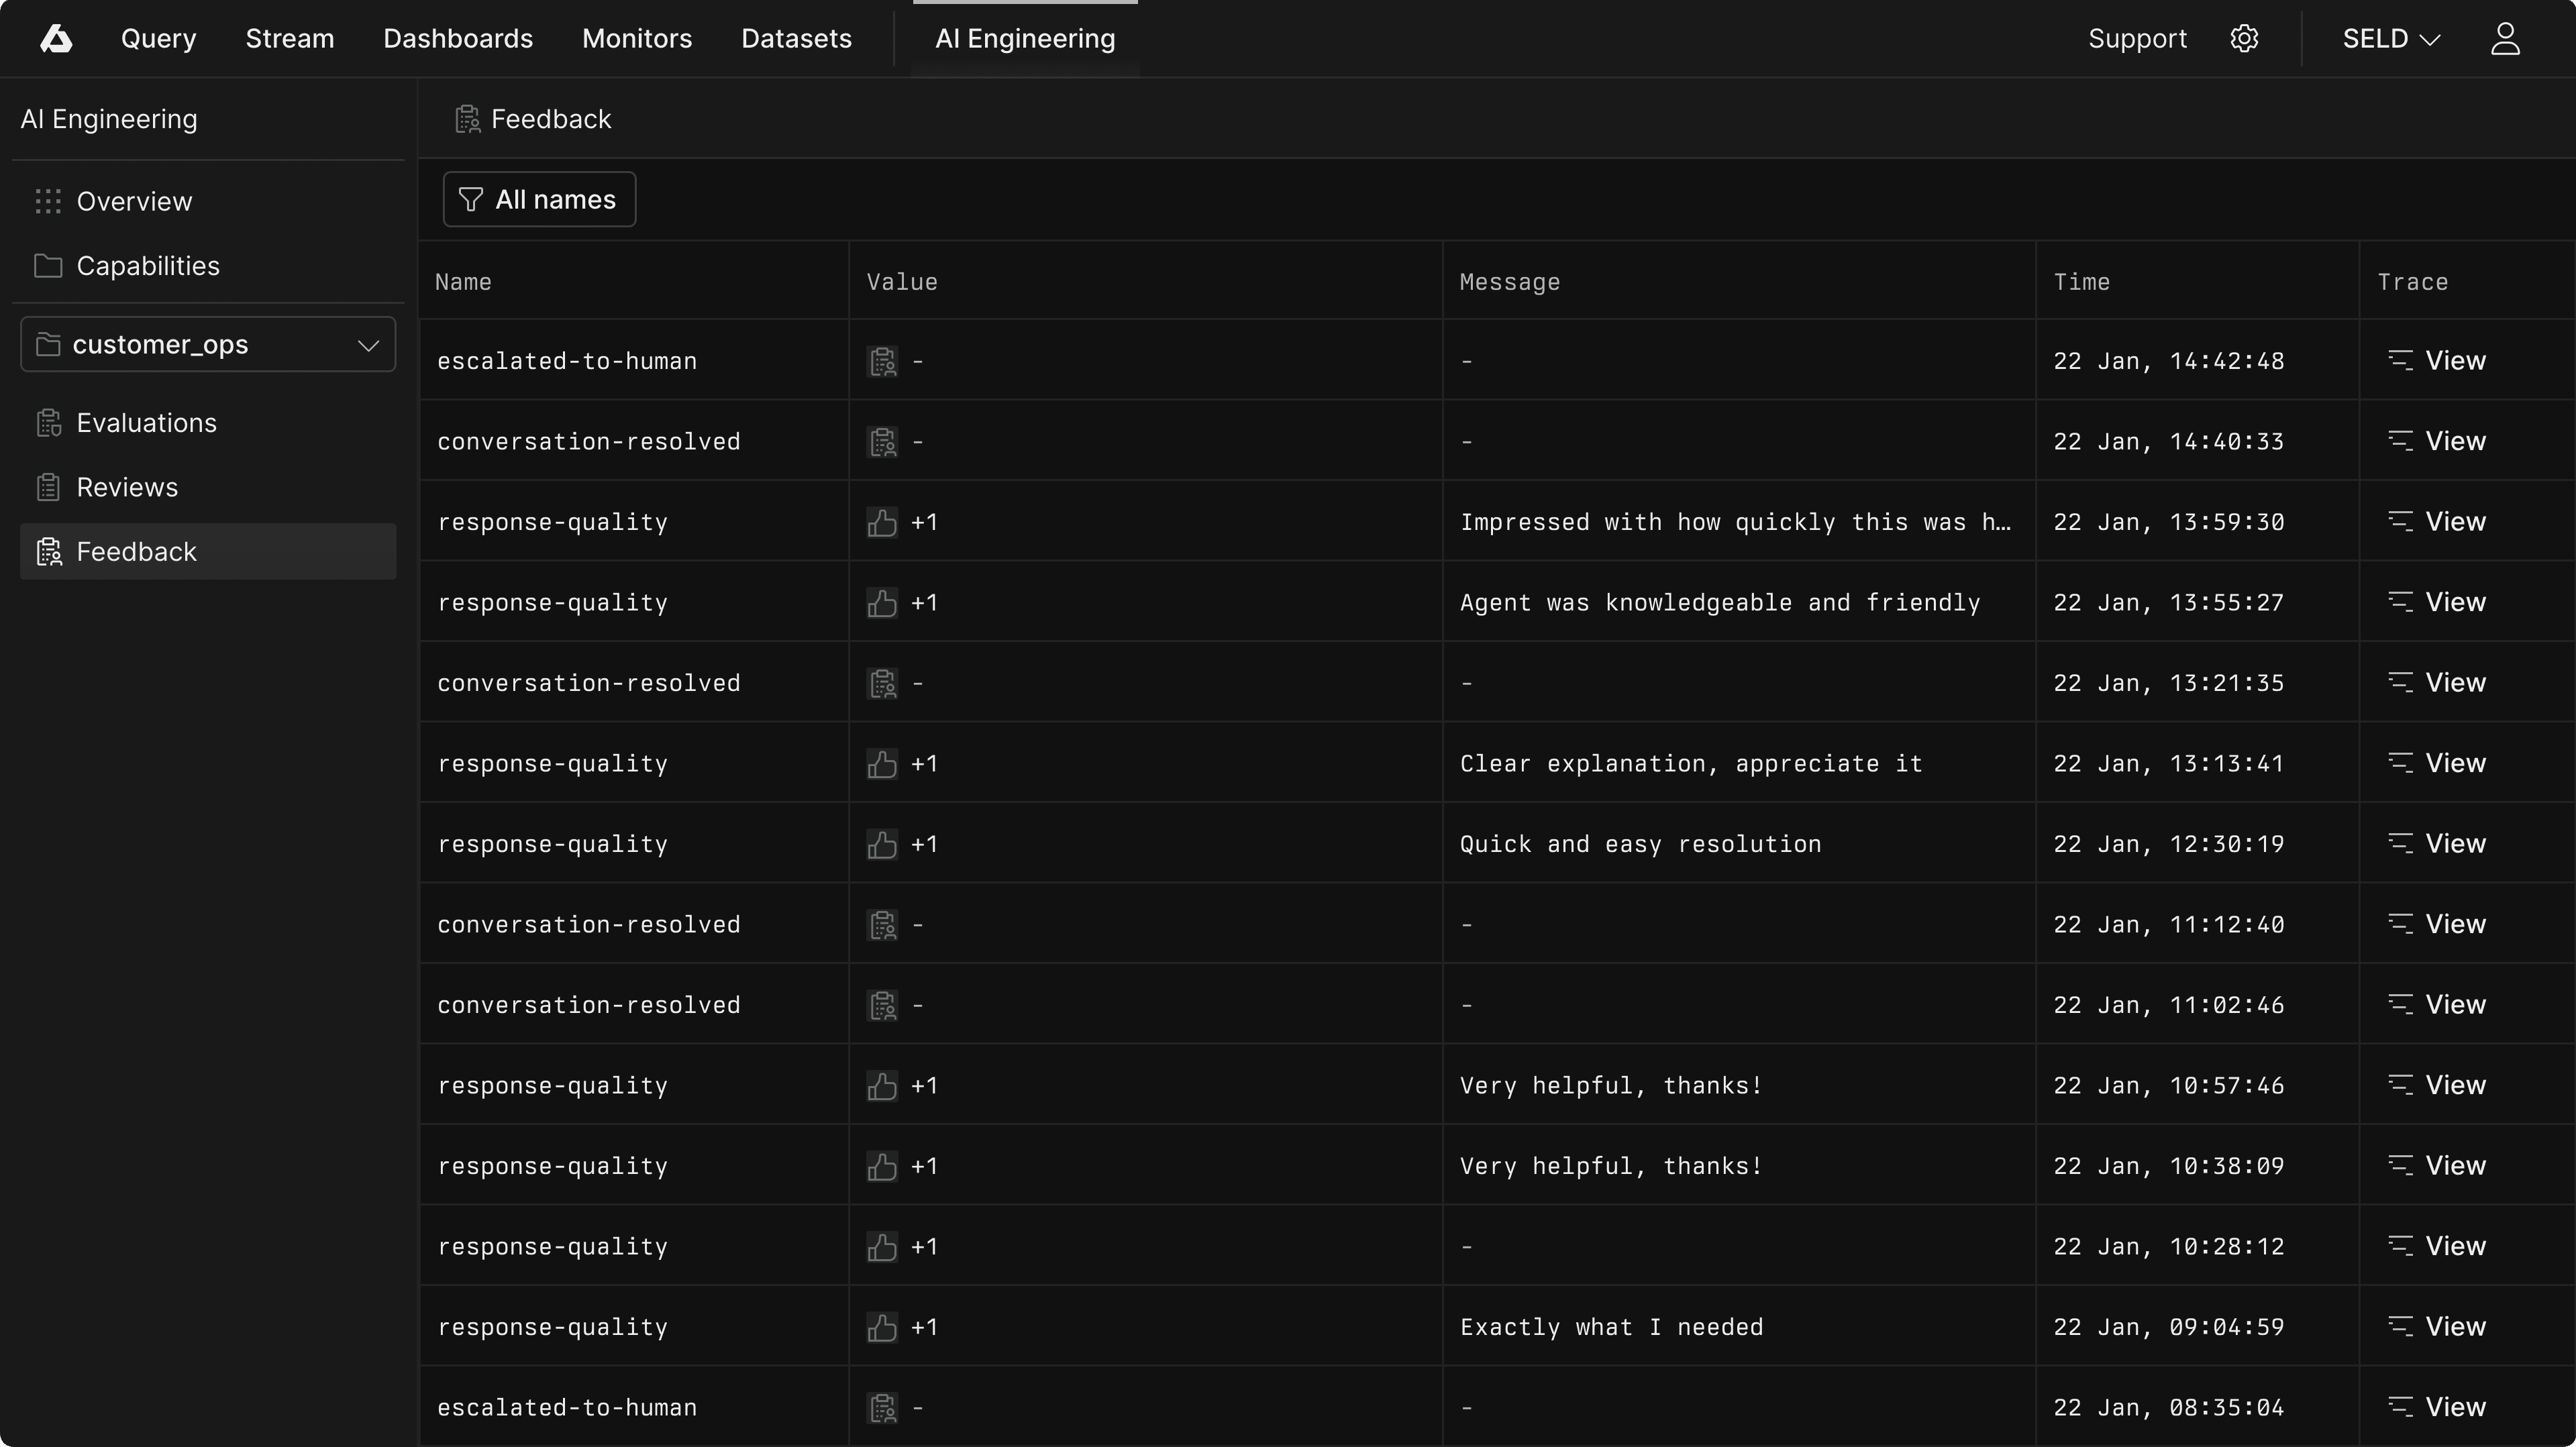Click the "AI Engineering" sidebar heading

109,119
